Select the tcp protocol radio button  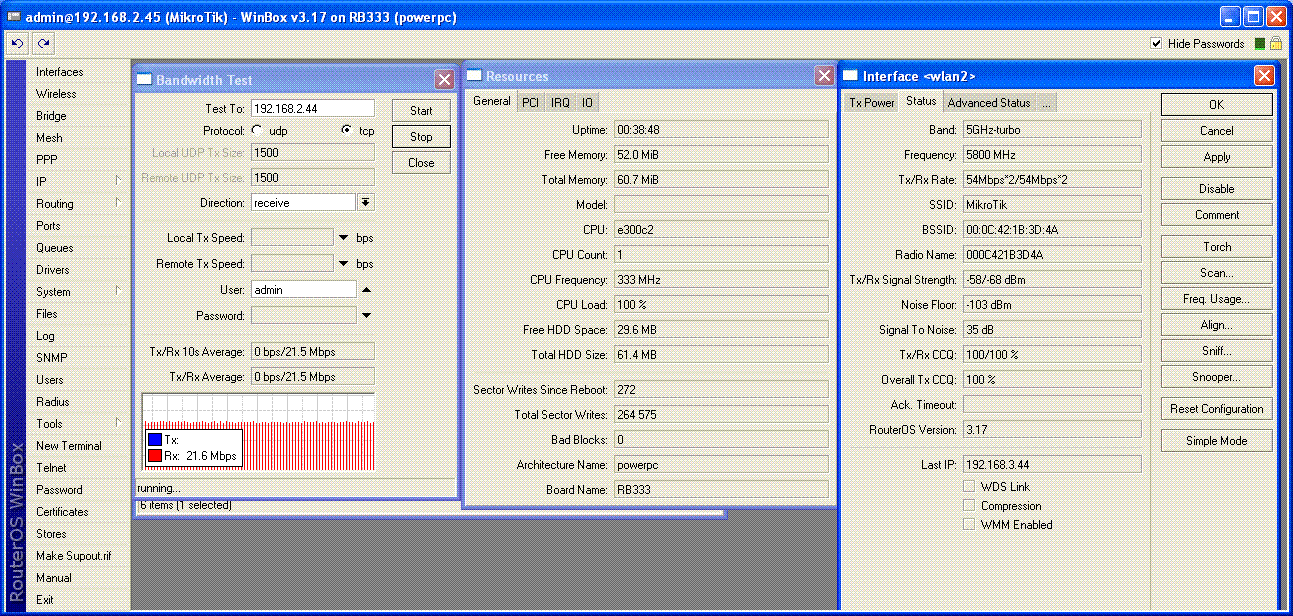(x=347, y=130)
